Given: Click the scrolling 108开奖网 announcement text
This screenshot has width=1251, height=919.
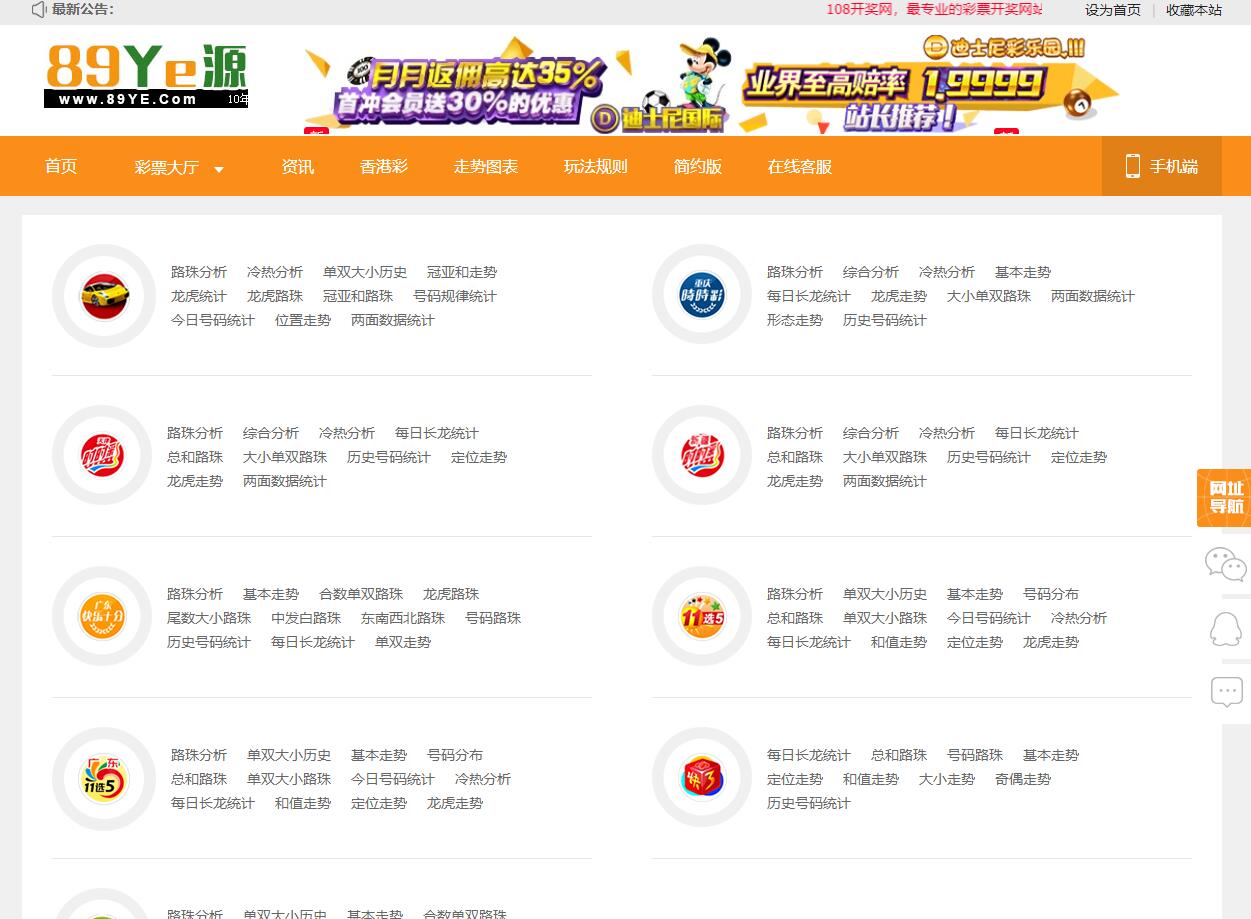Looking at the screenshot, I should coord(934,10).
